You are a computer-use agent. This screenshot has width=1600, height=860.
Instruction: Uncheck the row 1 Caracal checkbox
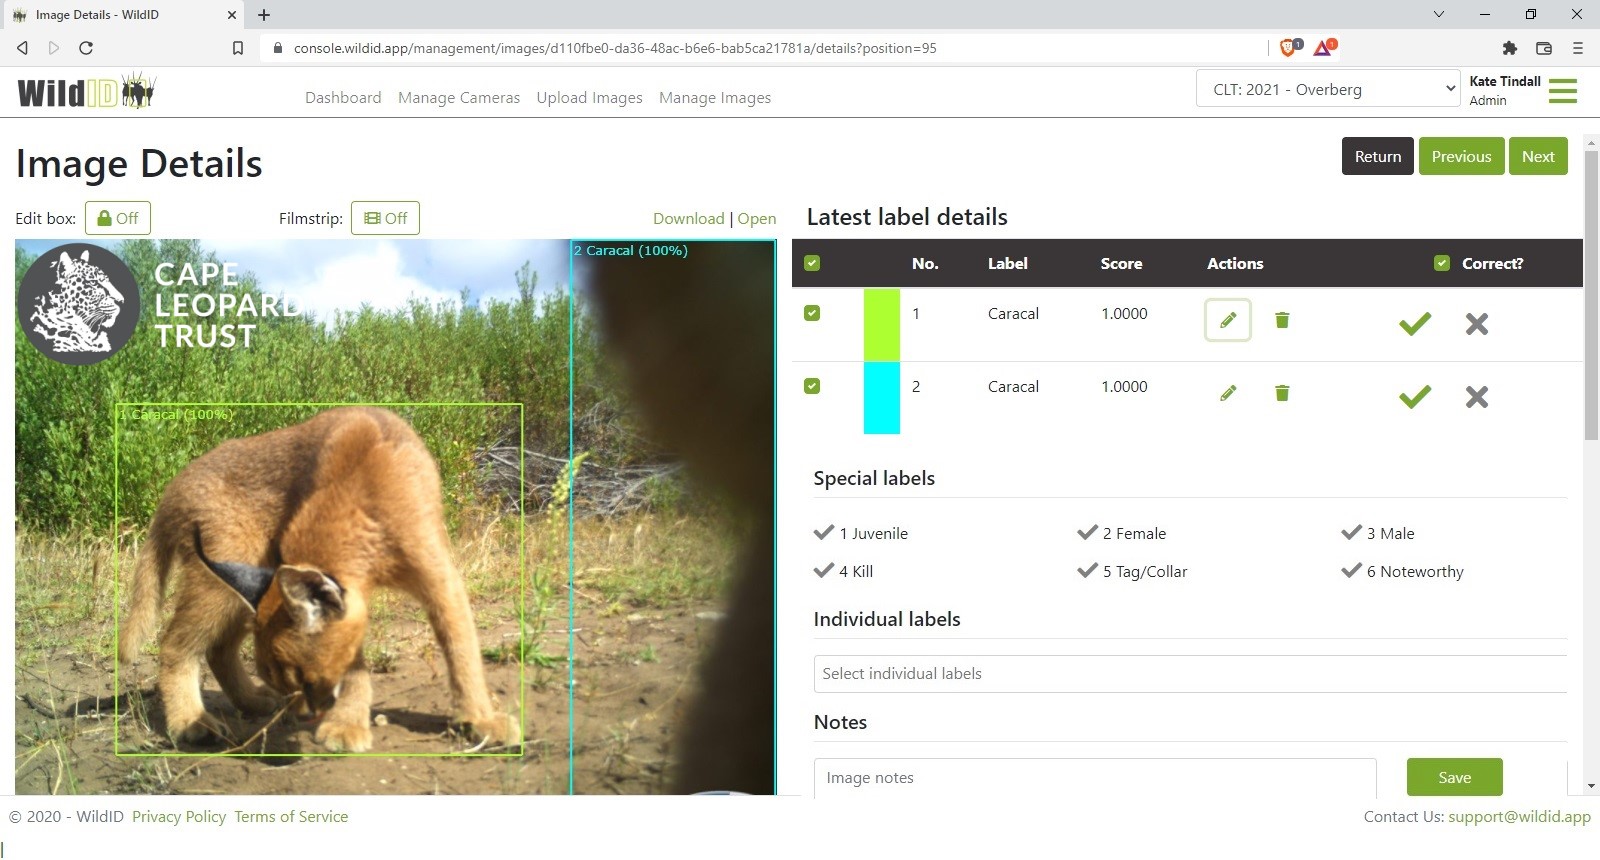[x=812, y=313]
